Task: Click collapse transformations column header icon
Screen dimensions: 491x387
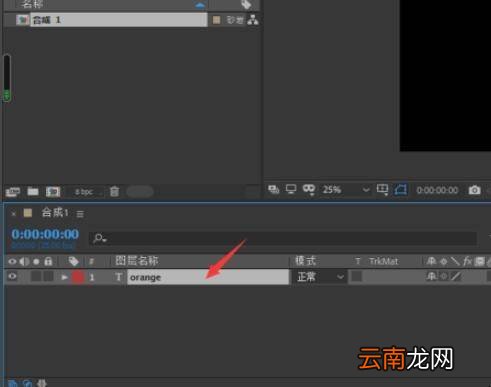Action: click(444, 261)
